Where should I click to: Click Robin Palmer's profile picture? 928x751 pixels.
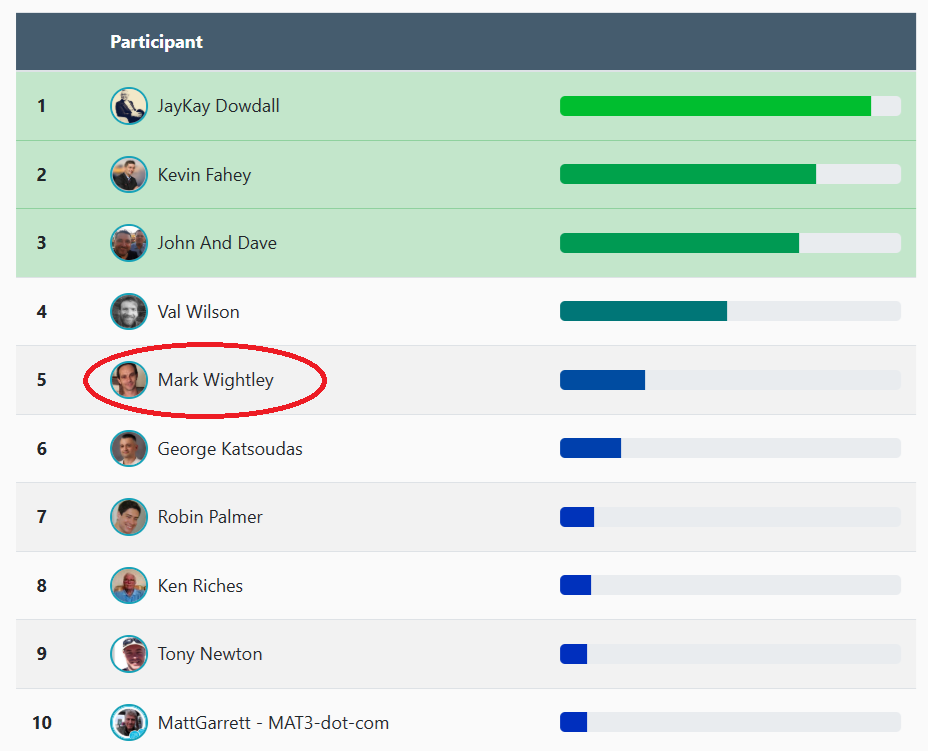click(129, 517)
